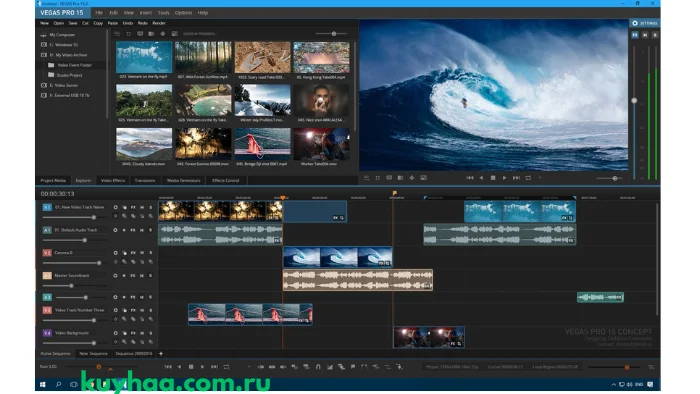Switch to New Sequence tab

click(x=93, y=353)
